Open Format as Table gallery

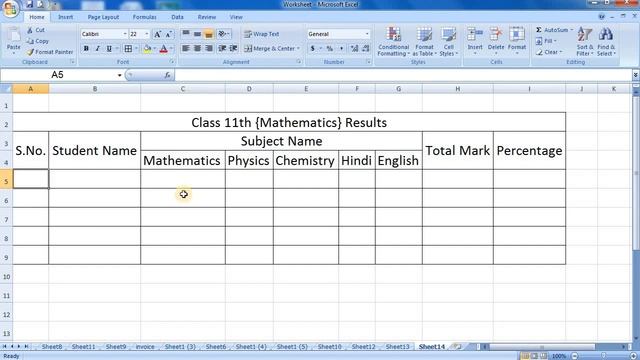424,42
